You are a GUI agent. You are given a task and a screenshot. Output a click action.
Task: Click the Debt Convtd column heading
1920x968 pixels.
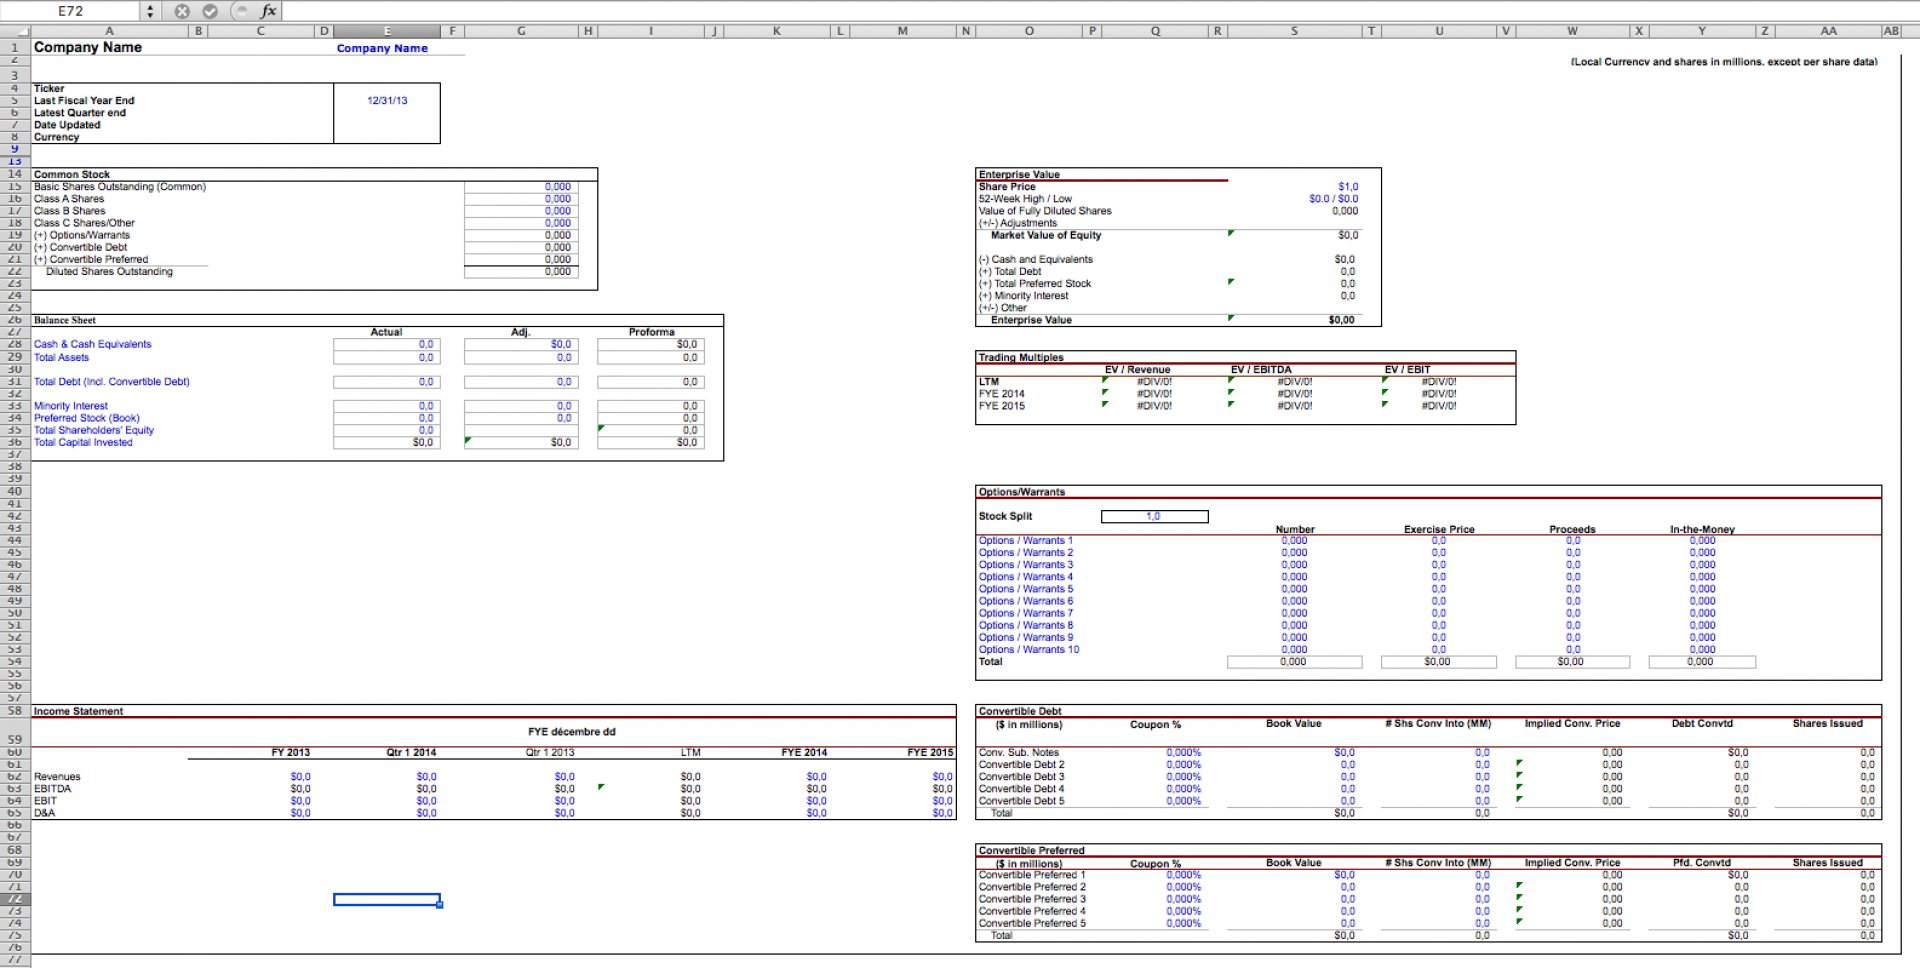[1702, 724]
